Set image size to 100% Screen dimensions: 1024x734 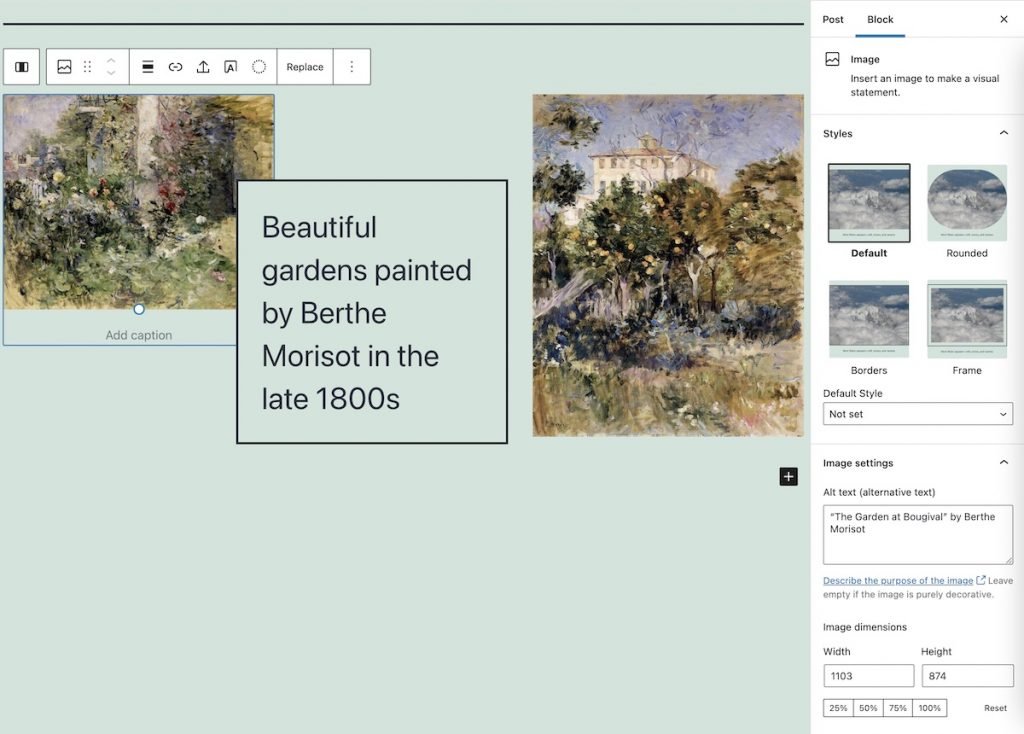pyautogui.click(x=929, y=708)
